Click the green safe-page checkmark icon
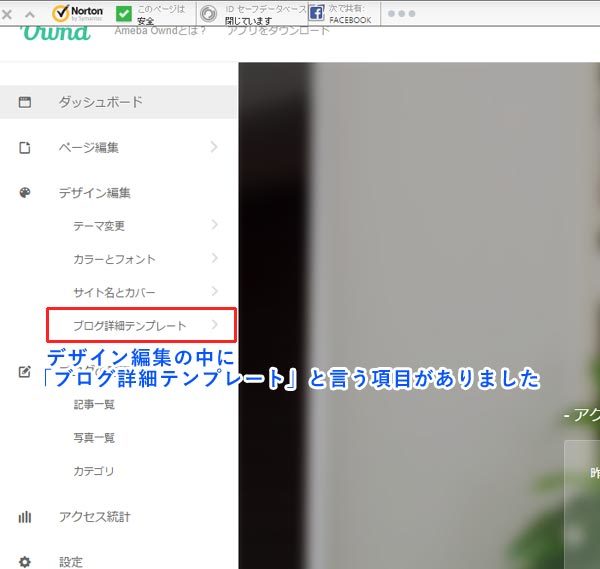Viewport: 600px width, 569px height. pos(124,14)
